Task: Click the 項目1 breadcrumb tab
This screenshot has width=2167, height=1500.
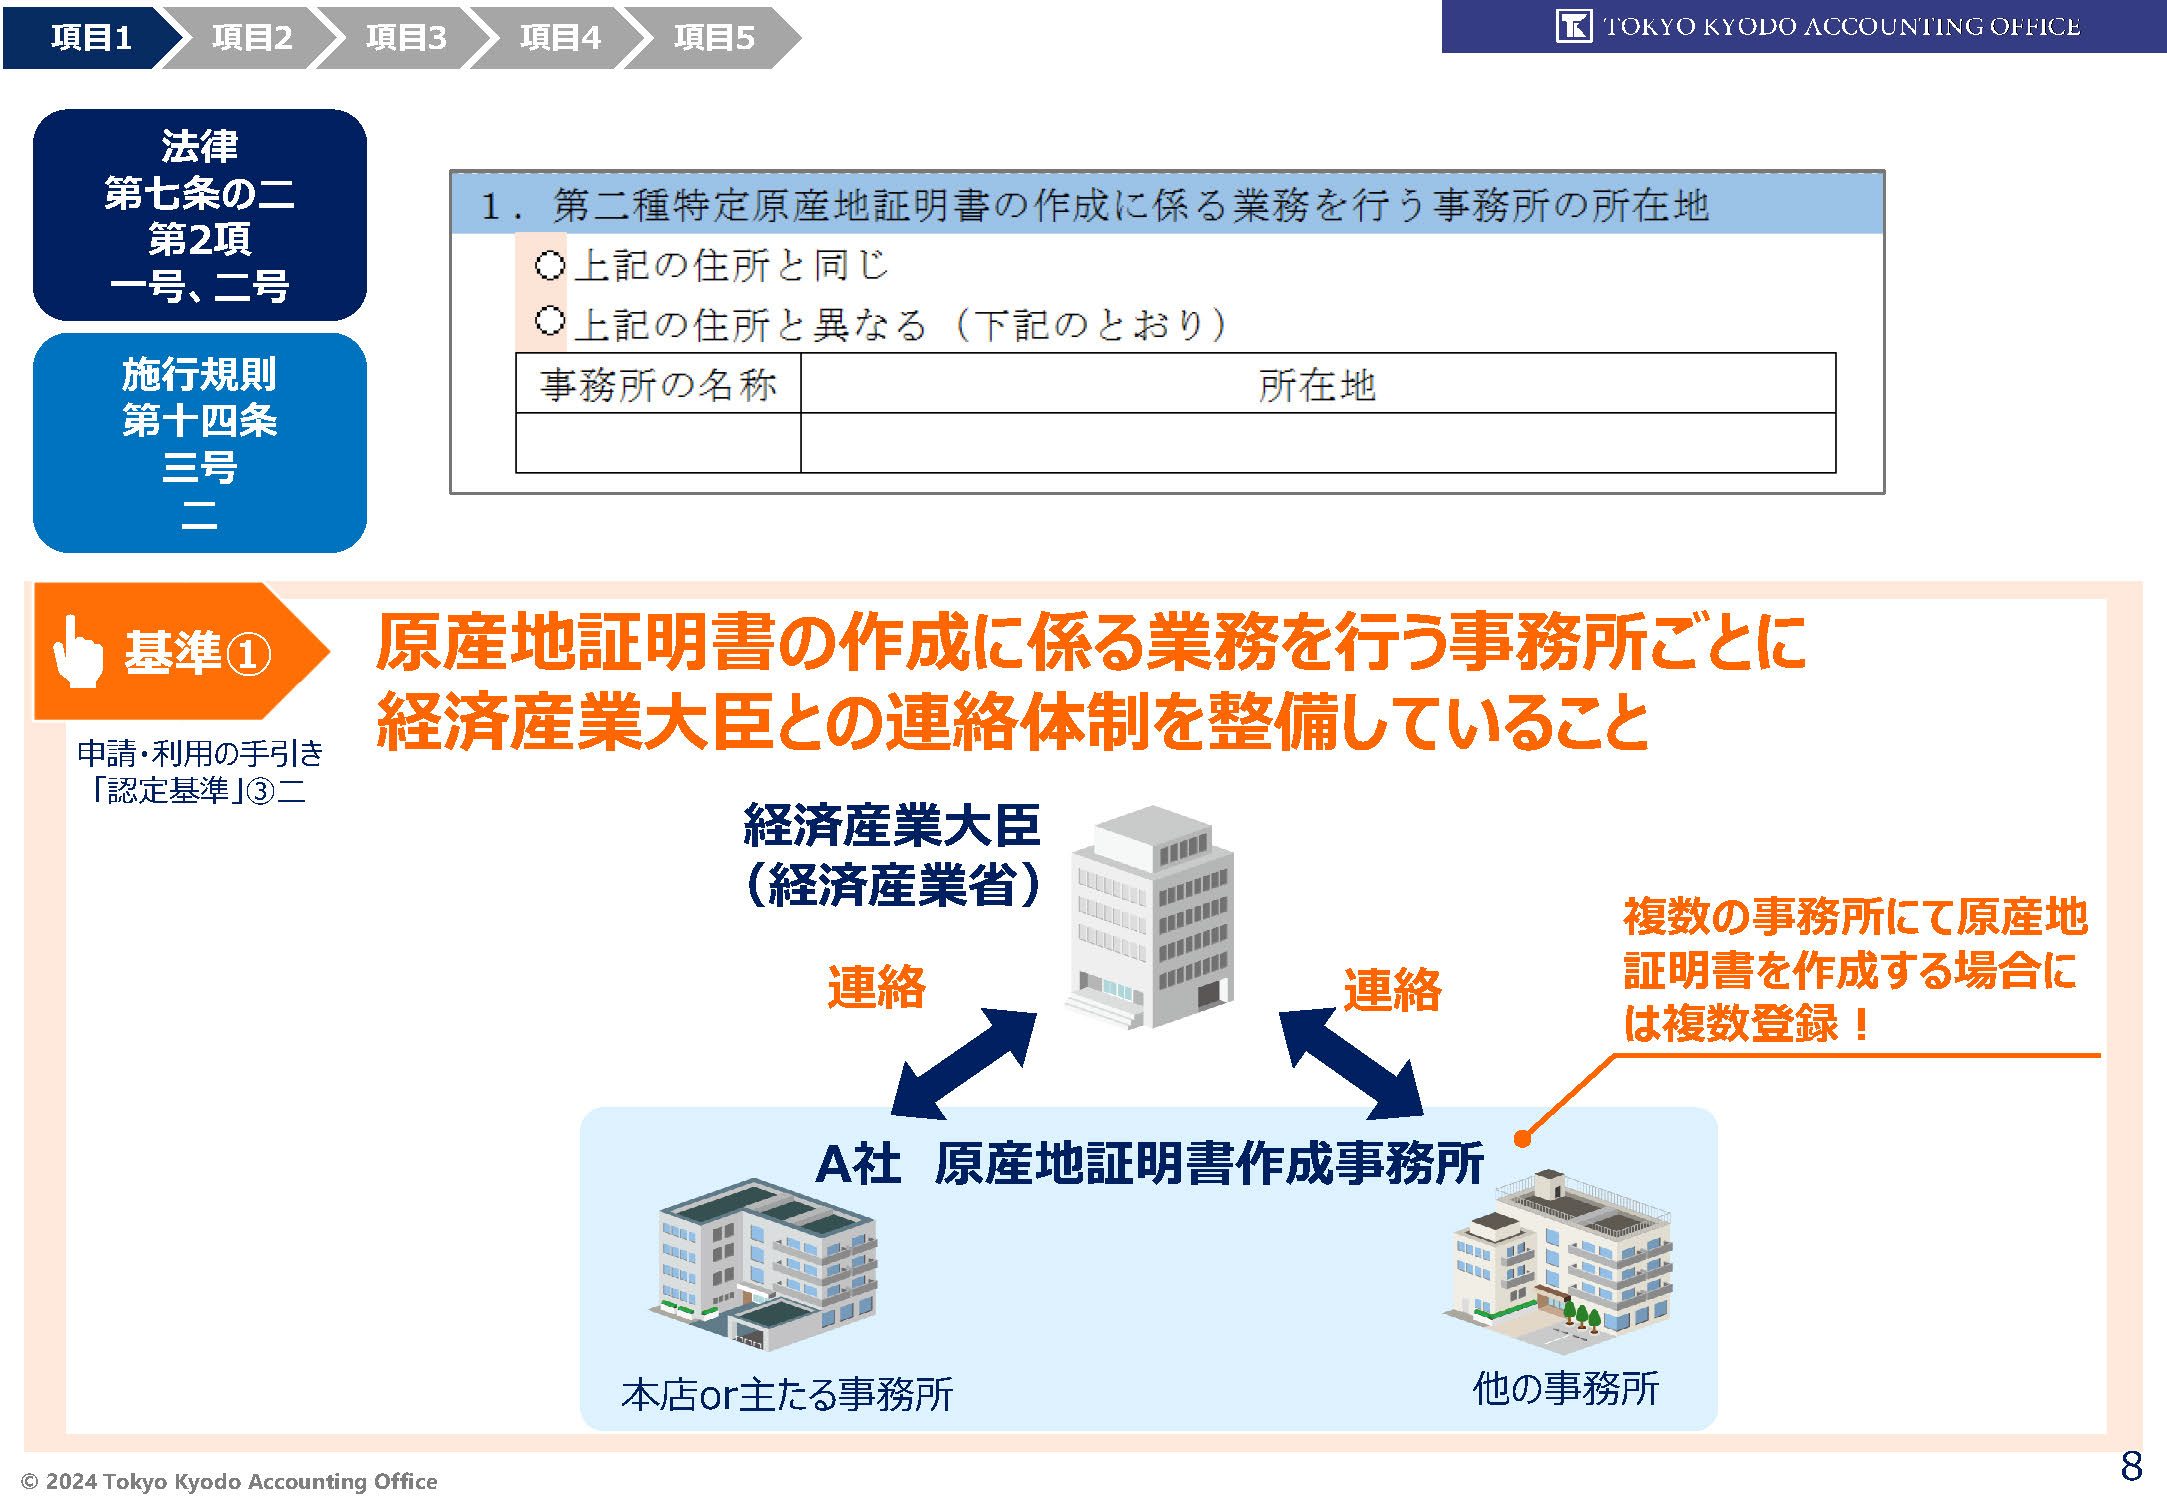Action: tap(90, 38)
